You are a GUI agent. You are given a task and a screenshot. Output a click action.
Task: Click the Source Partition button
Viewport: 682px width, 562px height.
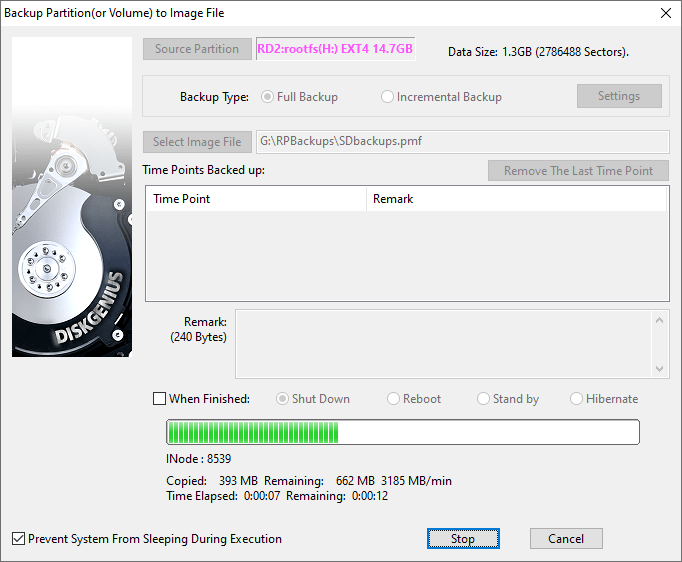[x=197, y=49]
